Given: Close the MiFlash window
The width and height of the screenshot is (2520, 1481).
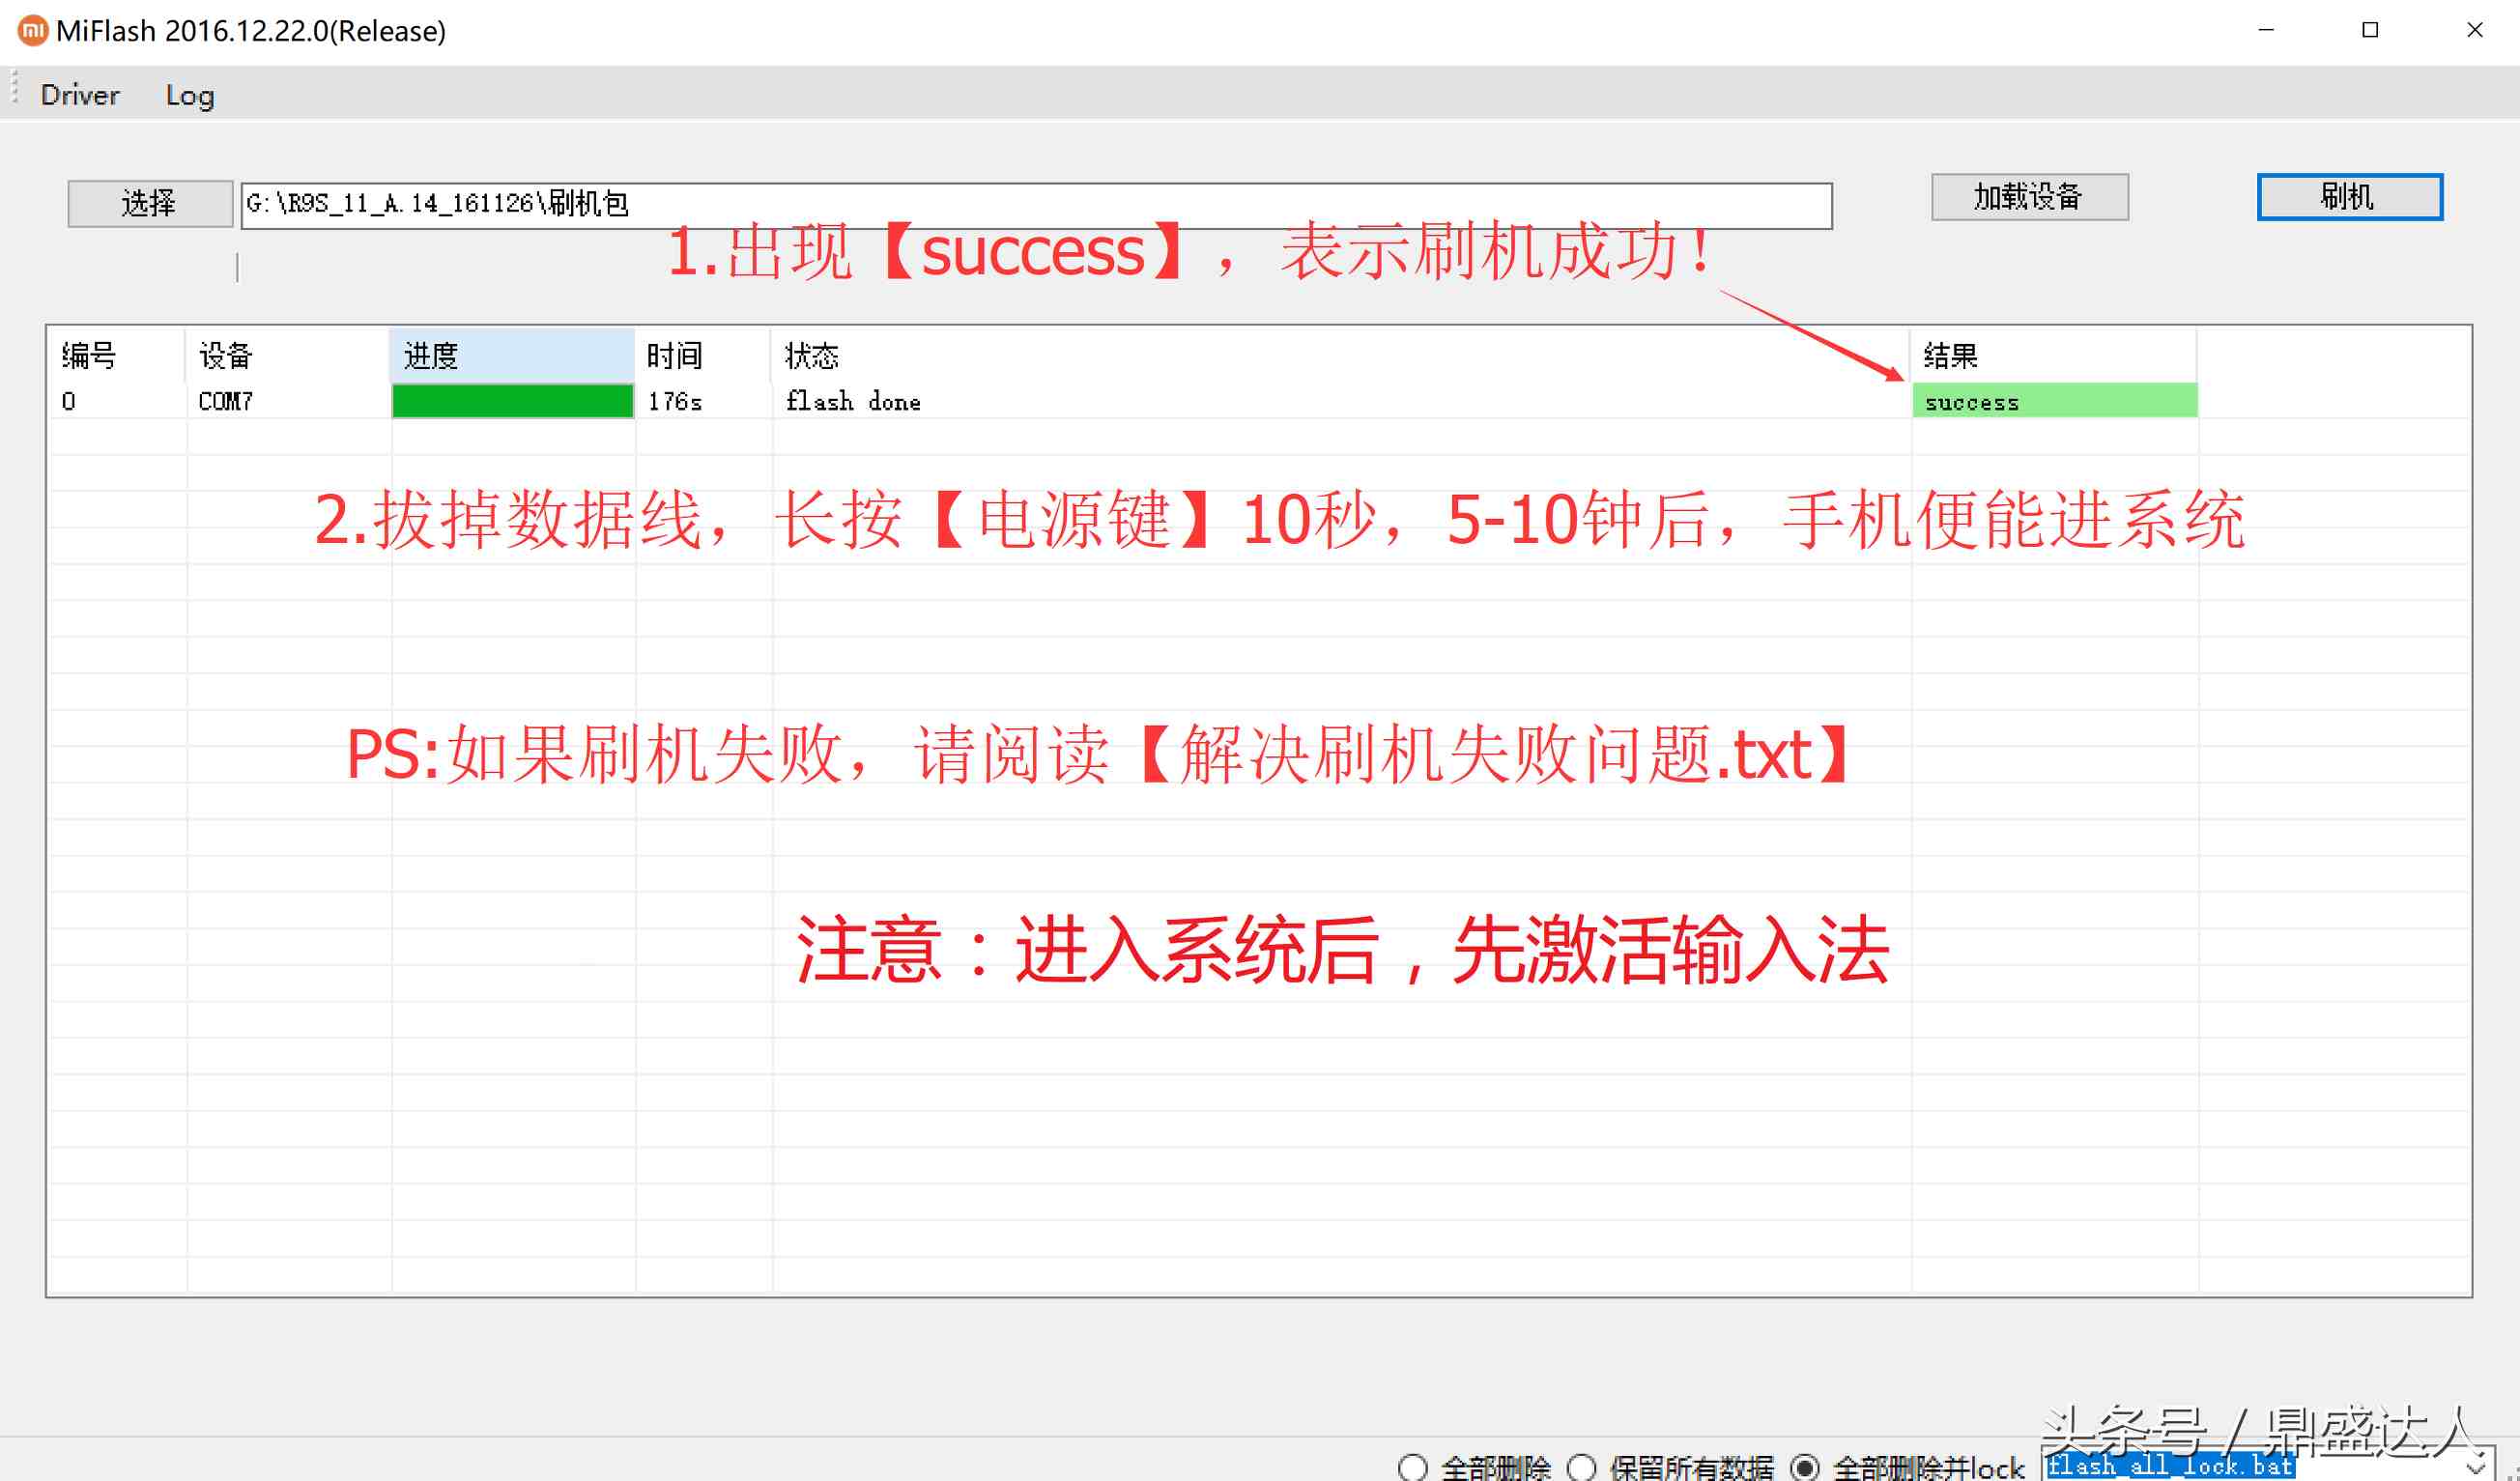Looking at the screenshot, I should pos(2474,30).
